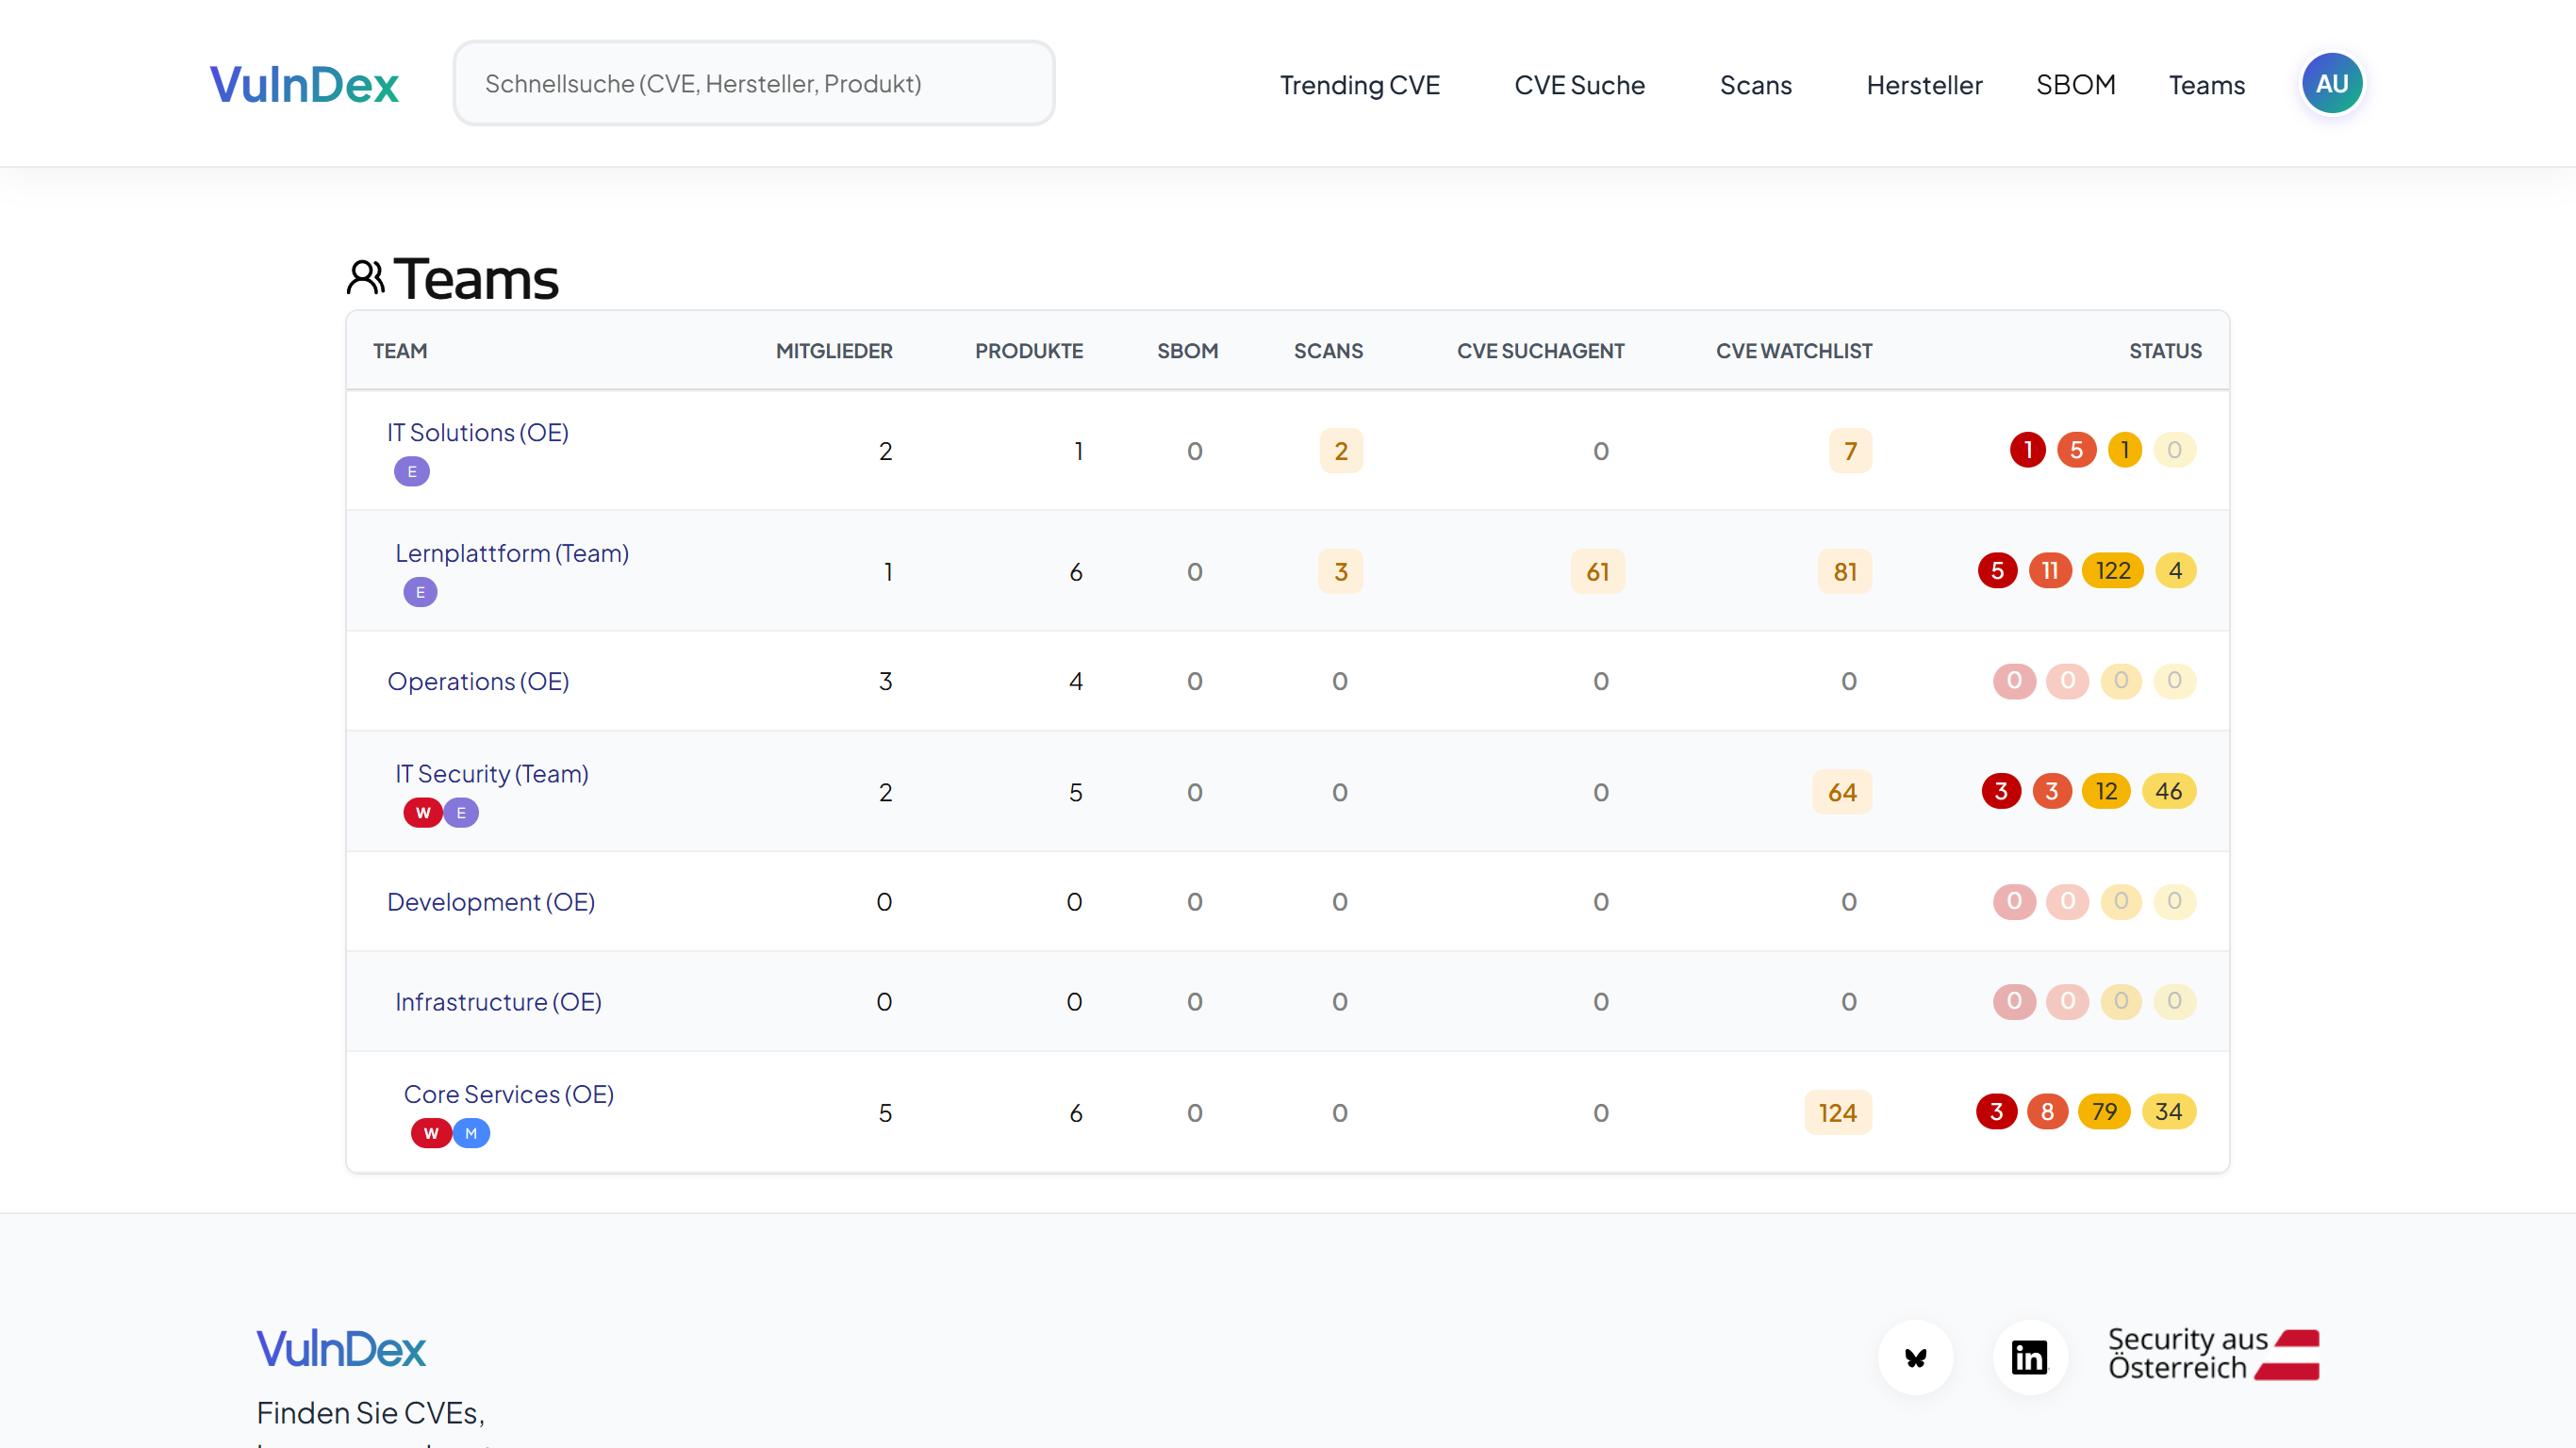Open the Trending CVE menu item

point(1359,85)
